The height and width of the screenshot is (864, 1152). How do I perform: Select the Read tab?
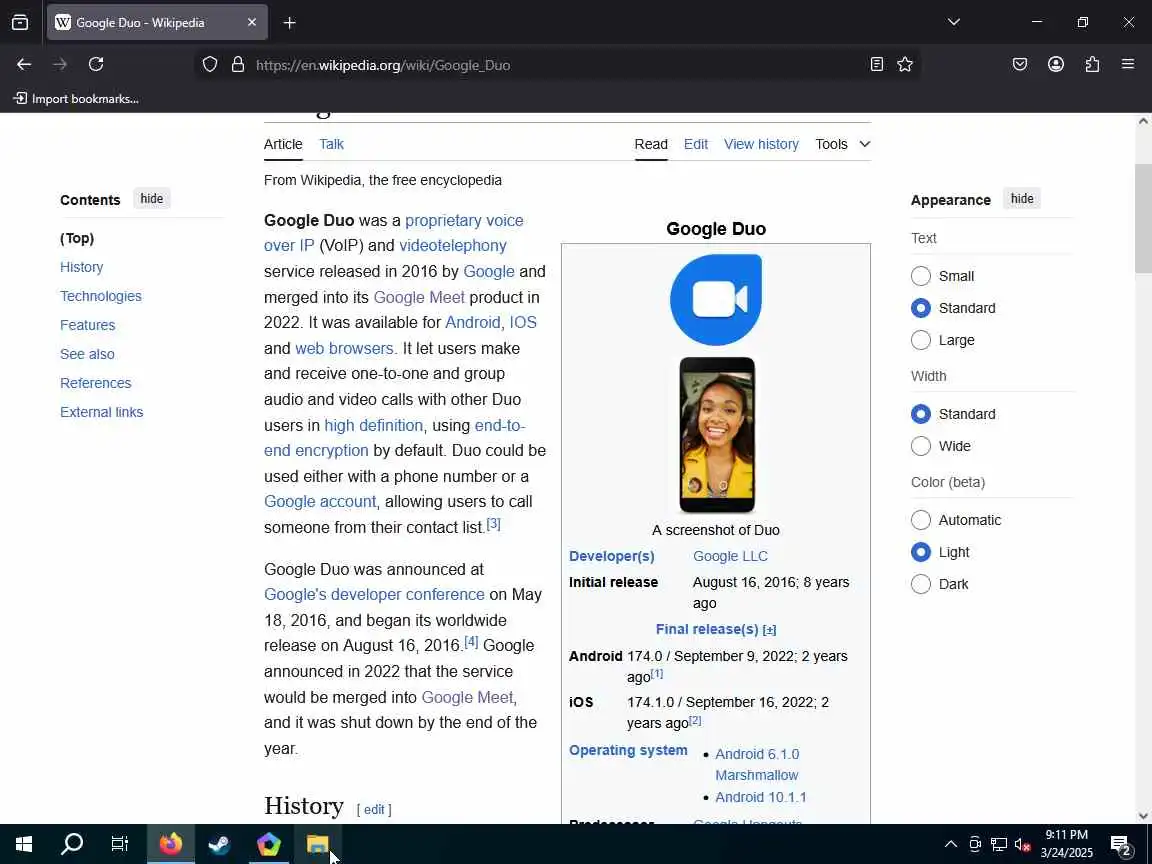(x=651, y=144)
